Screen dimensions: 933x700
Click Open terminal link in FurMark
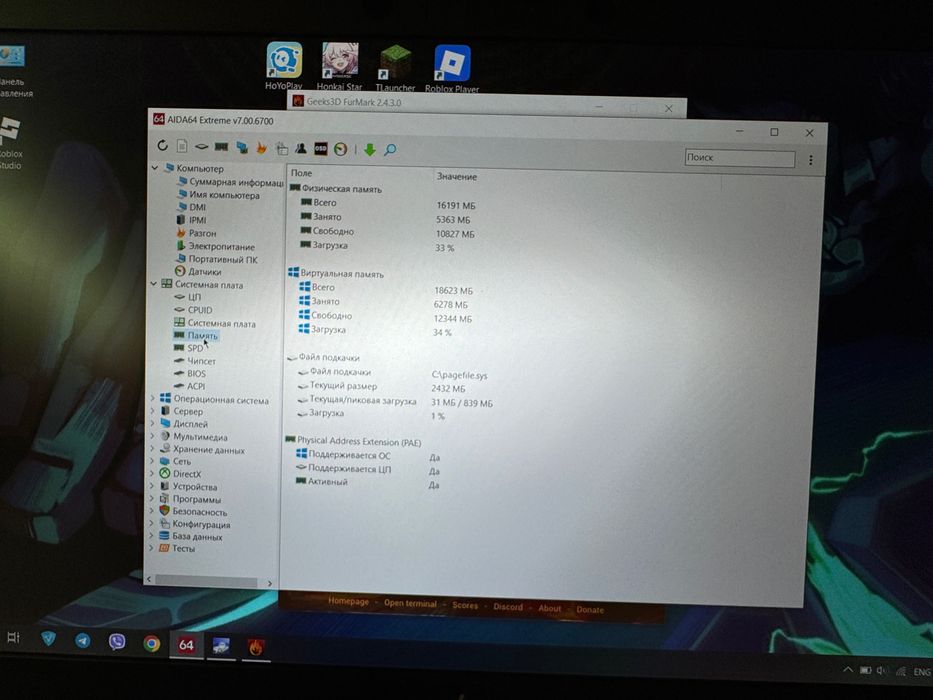click(x=410, y=604)
